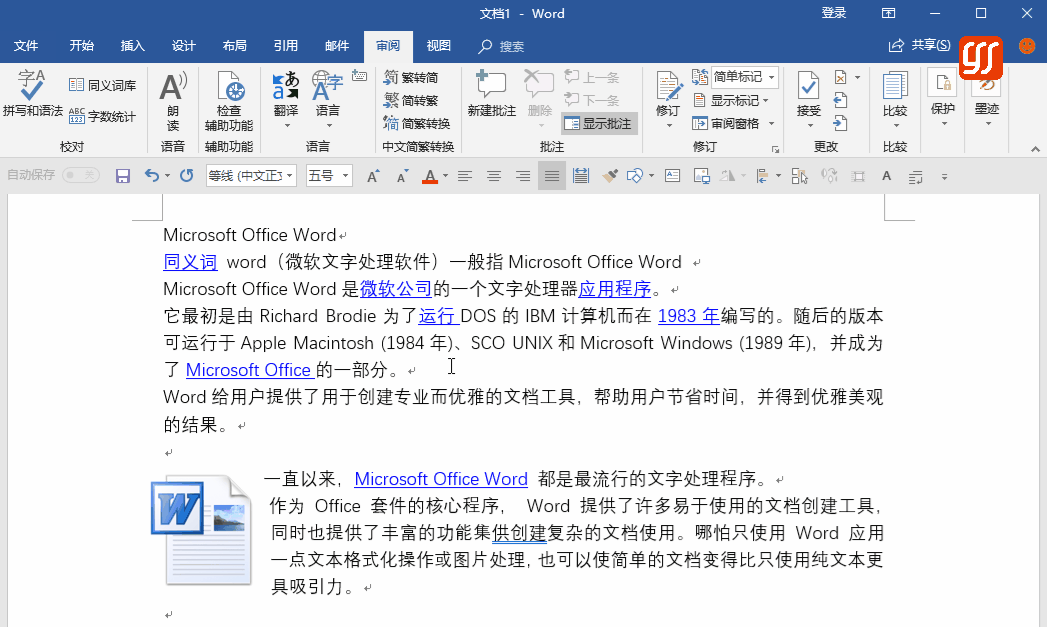Increase font size in quick toolbar
The width and height of the screenshot is (1047, 627).
(x=373, y=176)
